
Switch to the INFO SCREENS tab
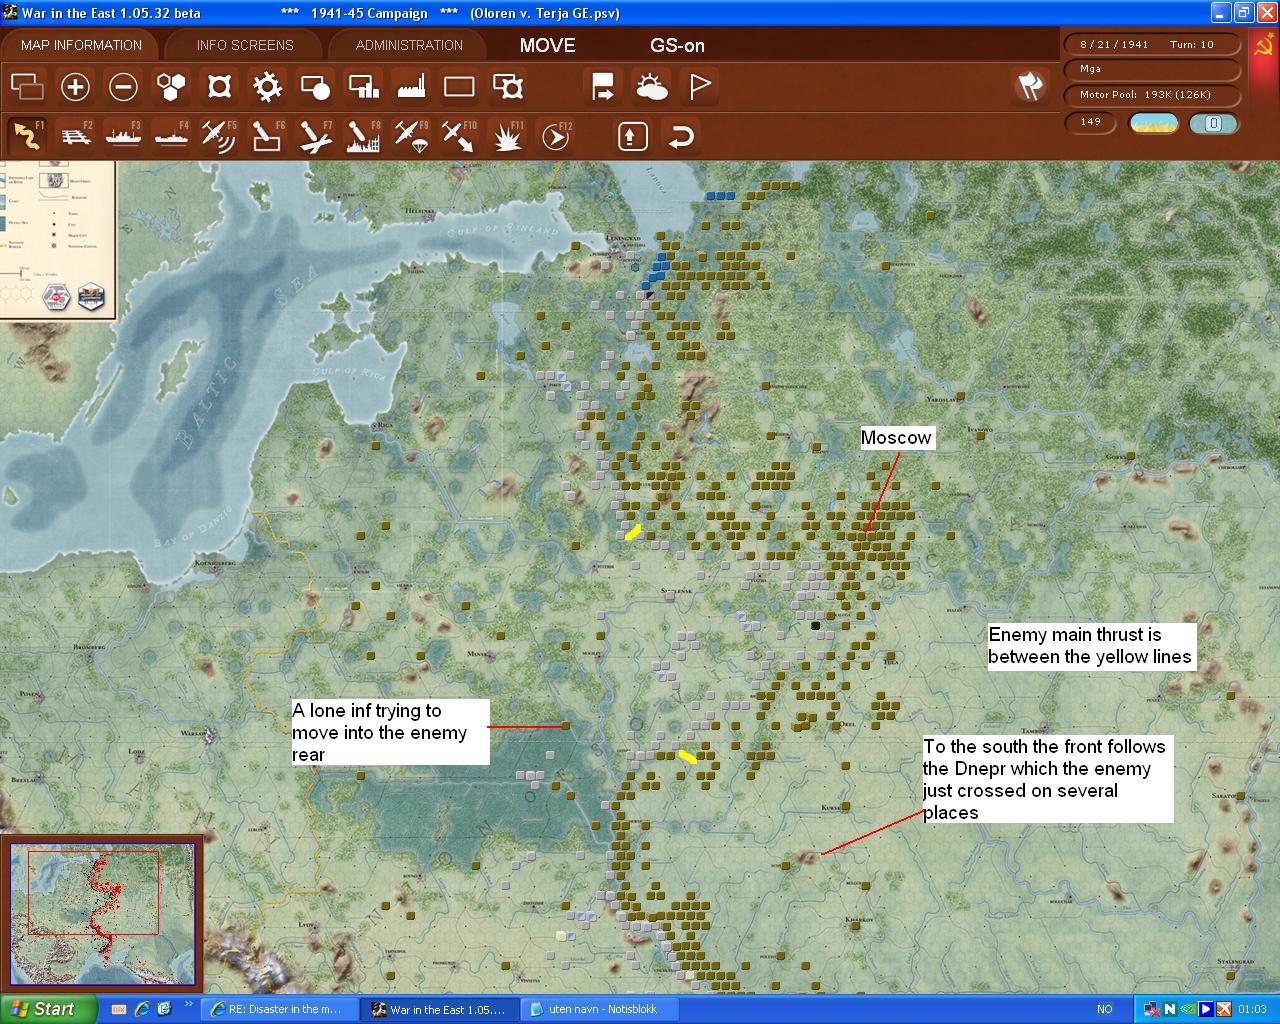pos(245,45)
